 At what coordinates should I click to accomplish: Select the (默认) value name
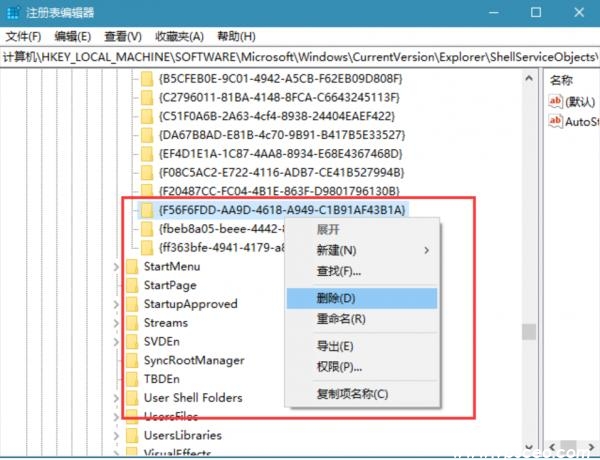580,102
